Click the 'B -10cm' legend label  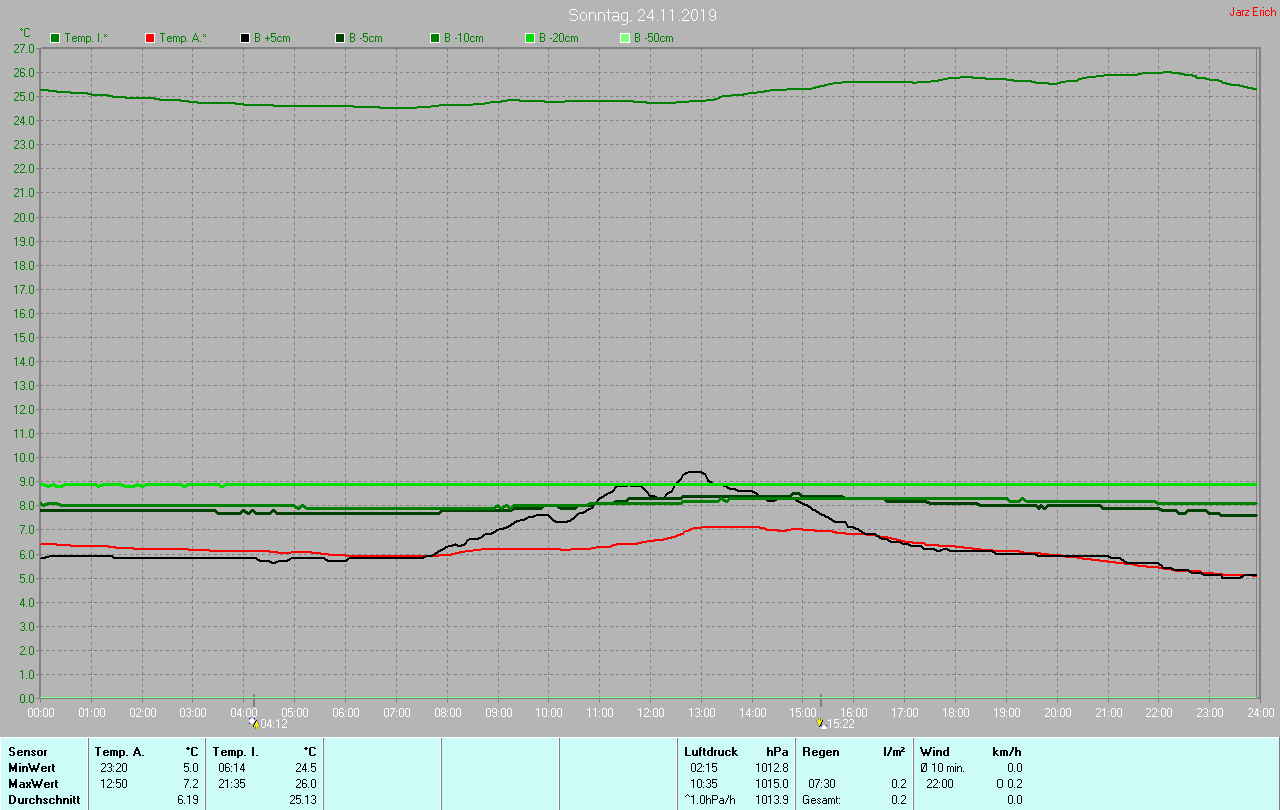click(x=464, y=38)
